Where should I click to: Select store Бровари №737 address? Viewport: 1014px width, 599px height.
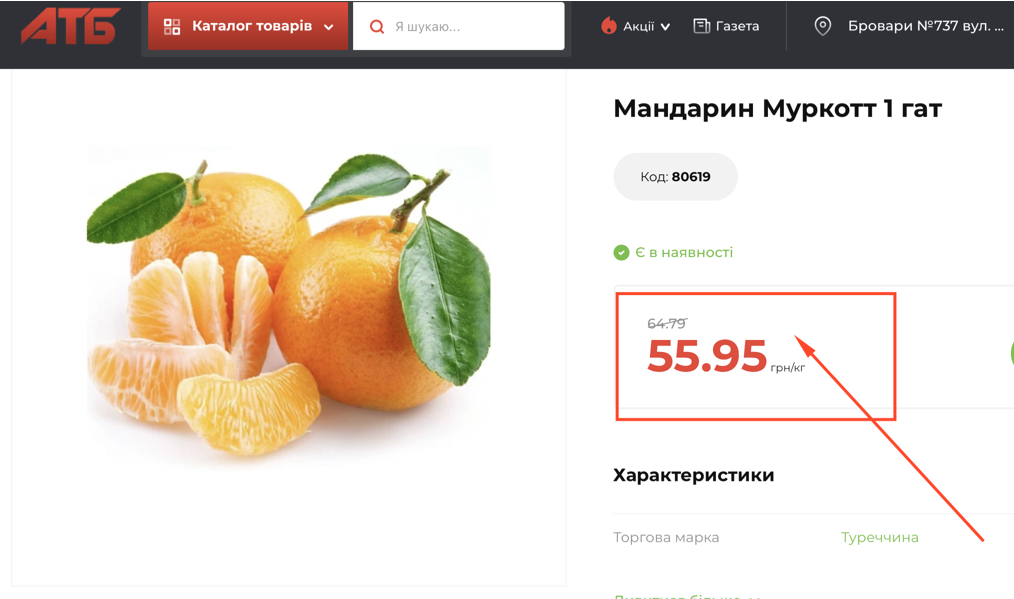925,26
